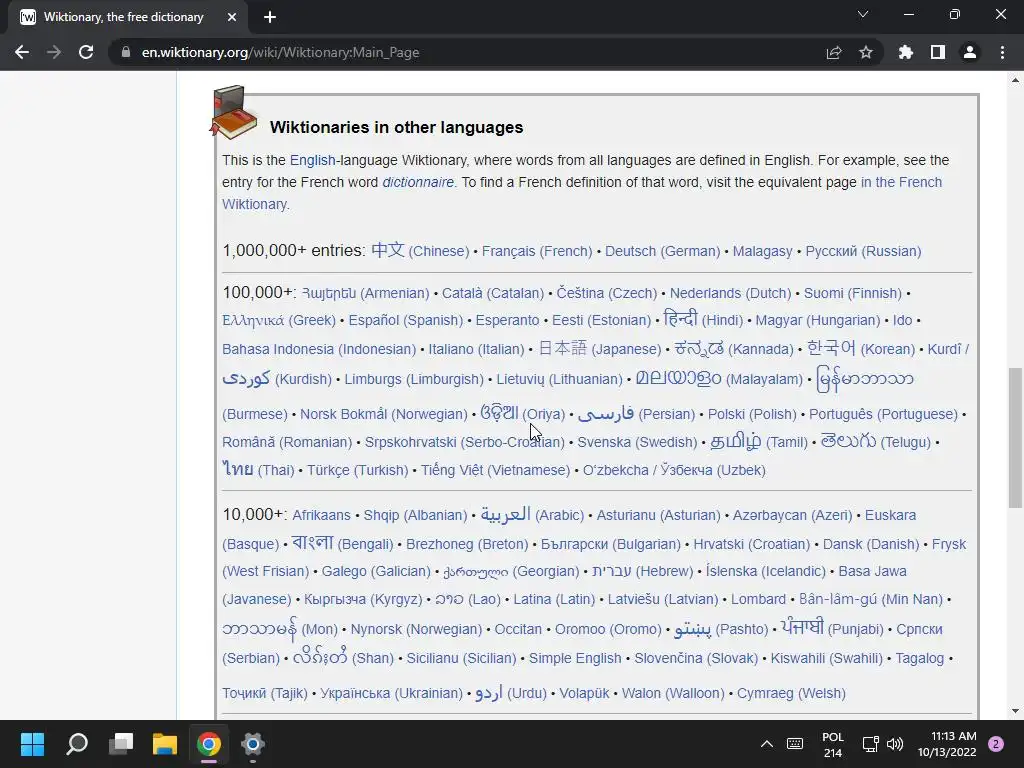The width and height of the screenshot is (1024, 768).
Task: Open the Chrome profile menu
Action: [x=970, y=52]
